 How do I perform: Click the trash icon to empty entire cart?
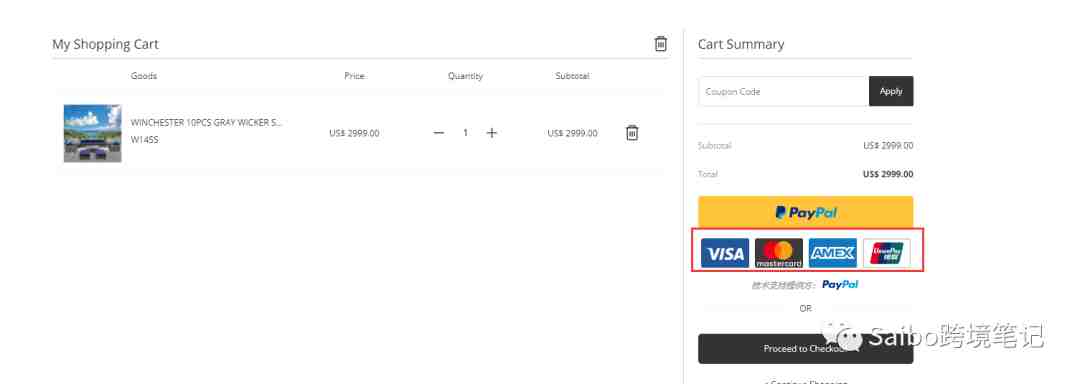(660, 44)
